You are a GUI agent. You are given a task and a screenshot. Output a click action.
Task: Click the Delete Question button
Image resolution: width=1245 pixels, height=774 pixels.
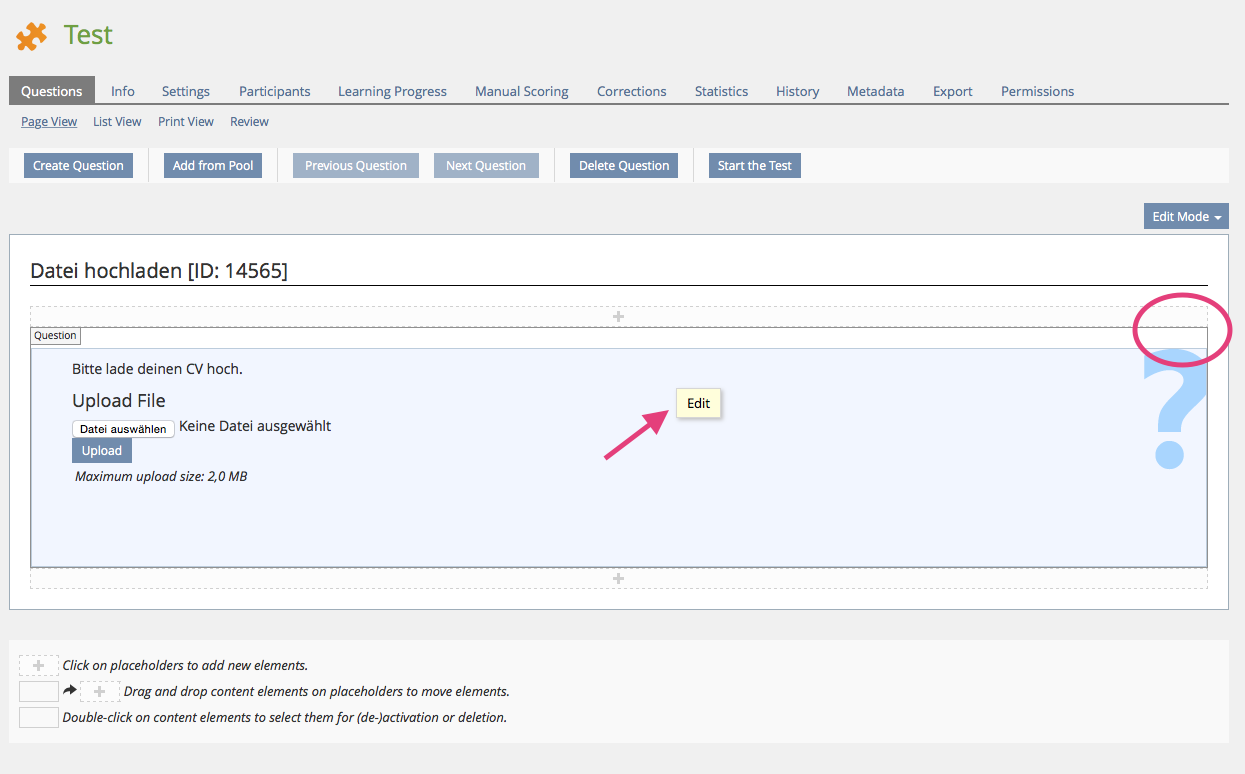[624, 166]
